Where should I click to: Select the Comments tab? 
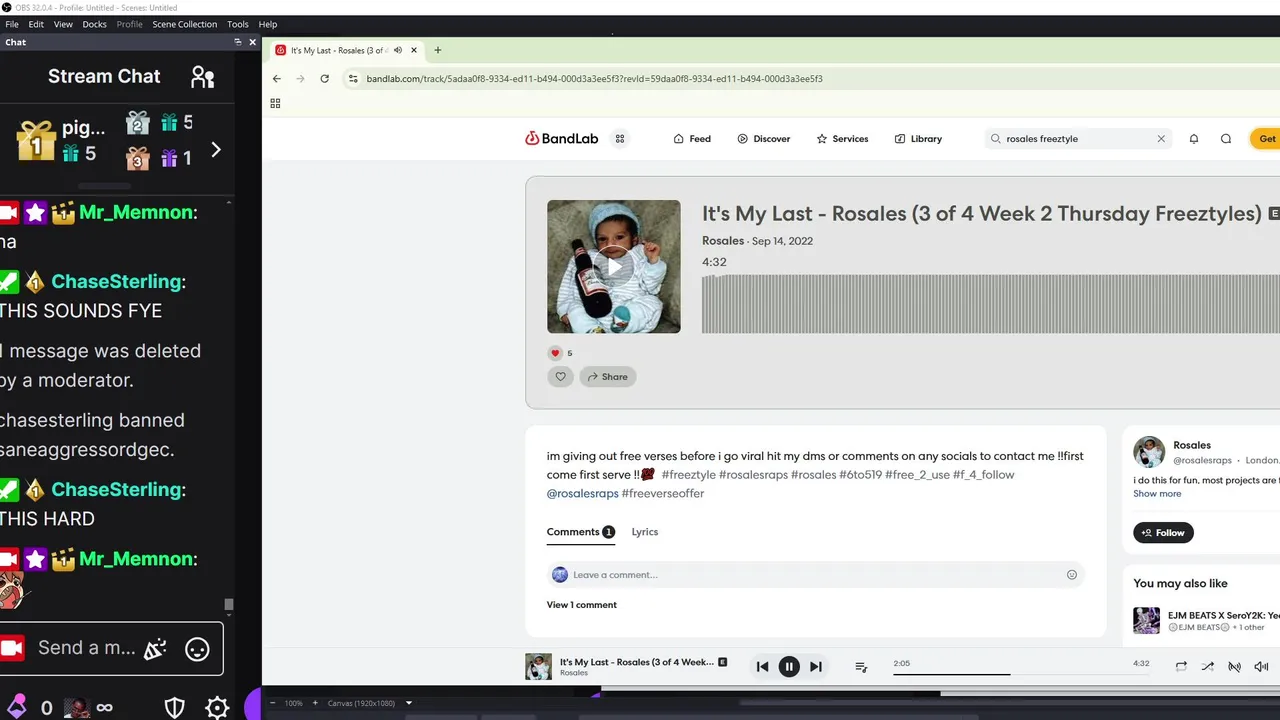click(x=580, y=532)
